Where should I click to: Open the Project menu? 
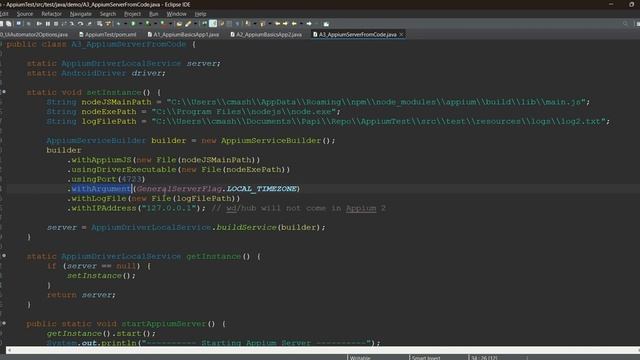pos(132,14)
